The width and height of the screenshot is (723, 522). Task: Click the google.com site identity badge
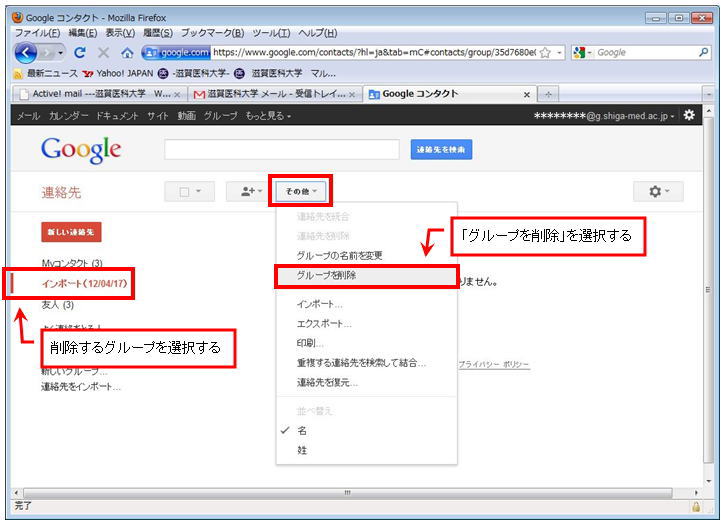(176, 53)
